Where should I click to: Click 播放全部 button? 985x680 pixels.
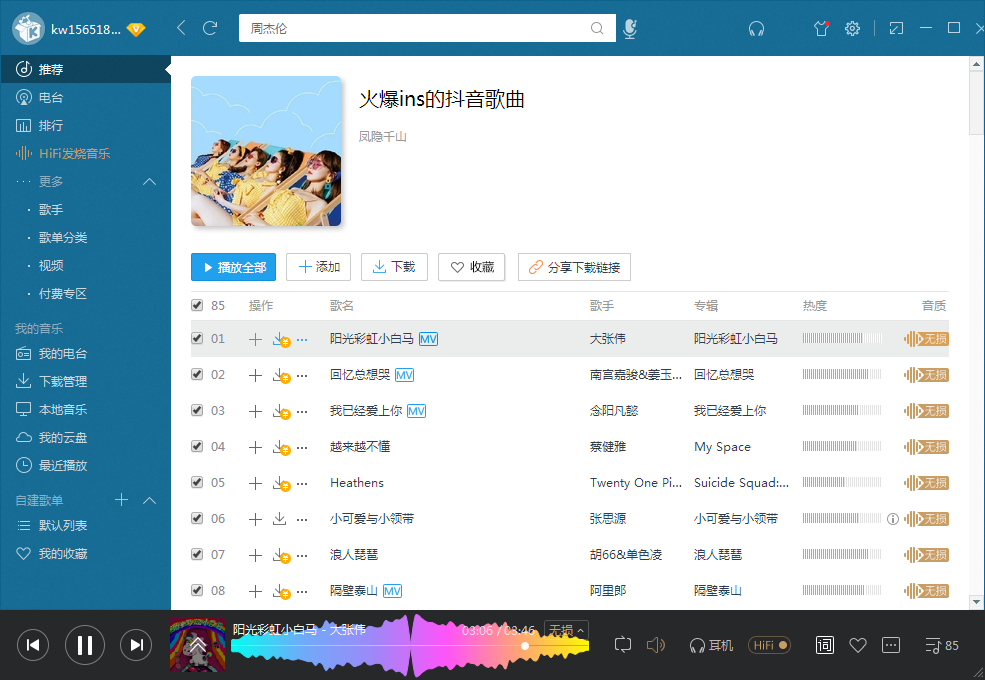coord(234,267)
